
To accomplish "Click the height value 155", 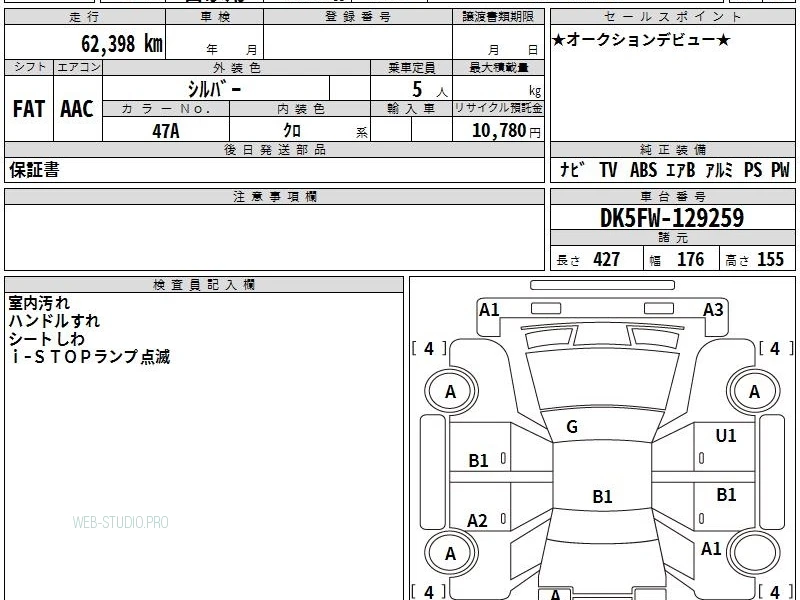I will [x=770, y=259].
